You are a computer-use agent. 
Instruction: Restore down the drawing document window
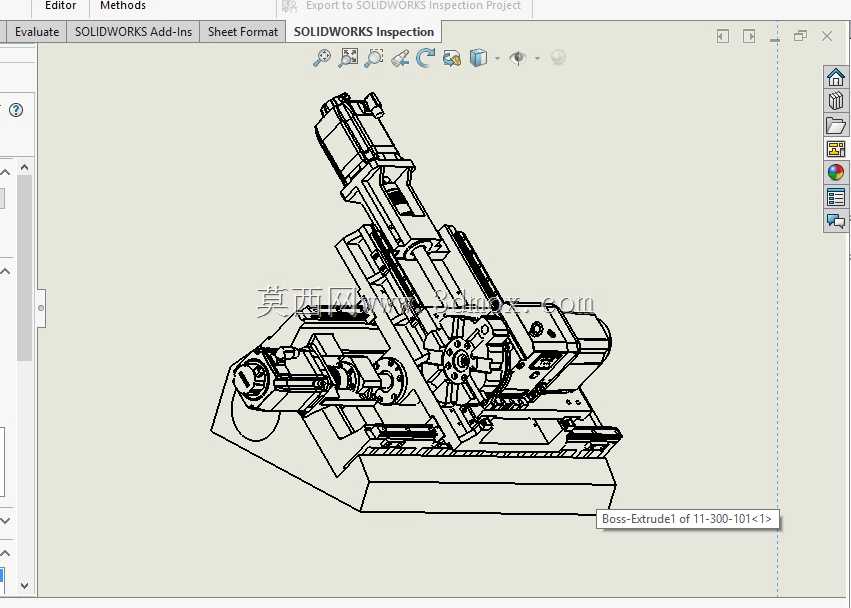point(800,36)
